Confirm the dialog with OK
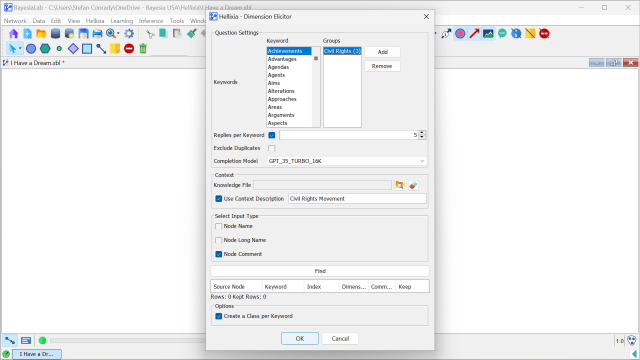This screenshot has height=360, width=640. click(300, 339)
